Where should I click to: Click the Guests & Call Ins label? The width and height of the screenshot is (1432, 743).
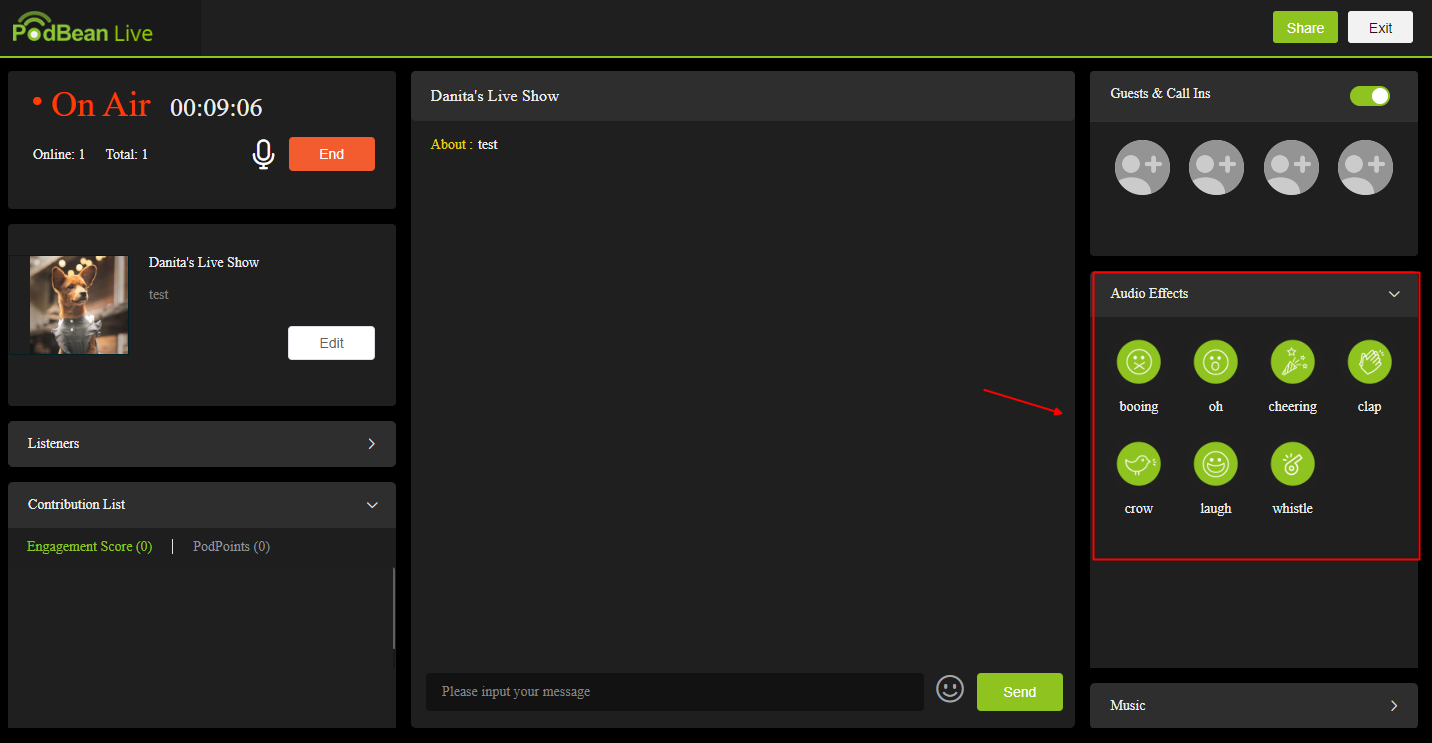[x=1160, y=93]
